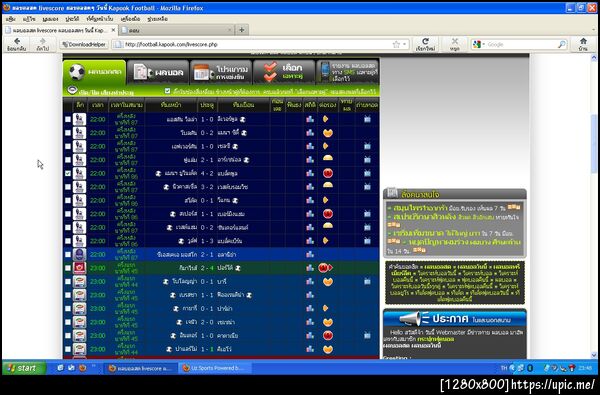Click TV icon in Newcastle 3-2 row
The image size is (600, 395).
click(x=367, y=187)
